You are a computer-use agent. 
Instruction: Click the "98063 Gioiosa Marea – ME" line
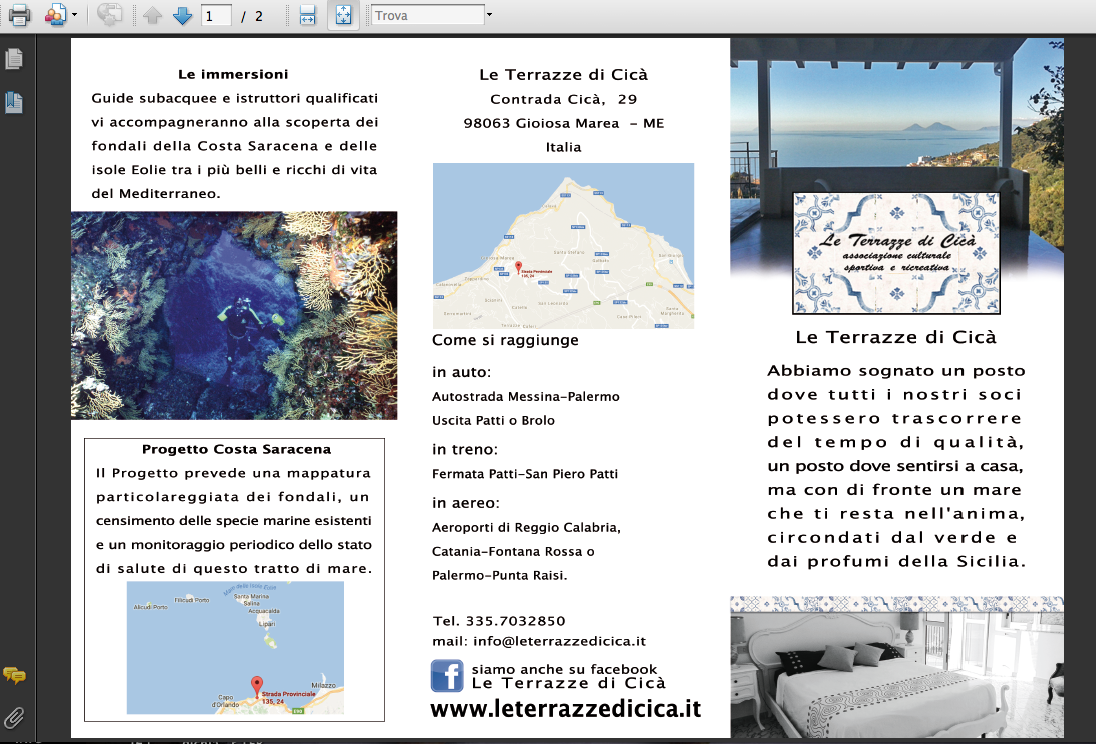563,123
